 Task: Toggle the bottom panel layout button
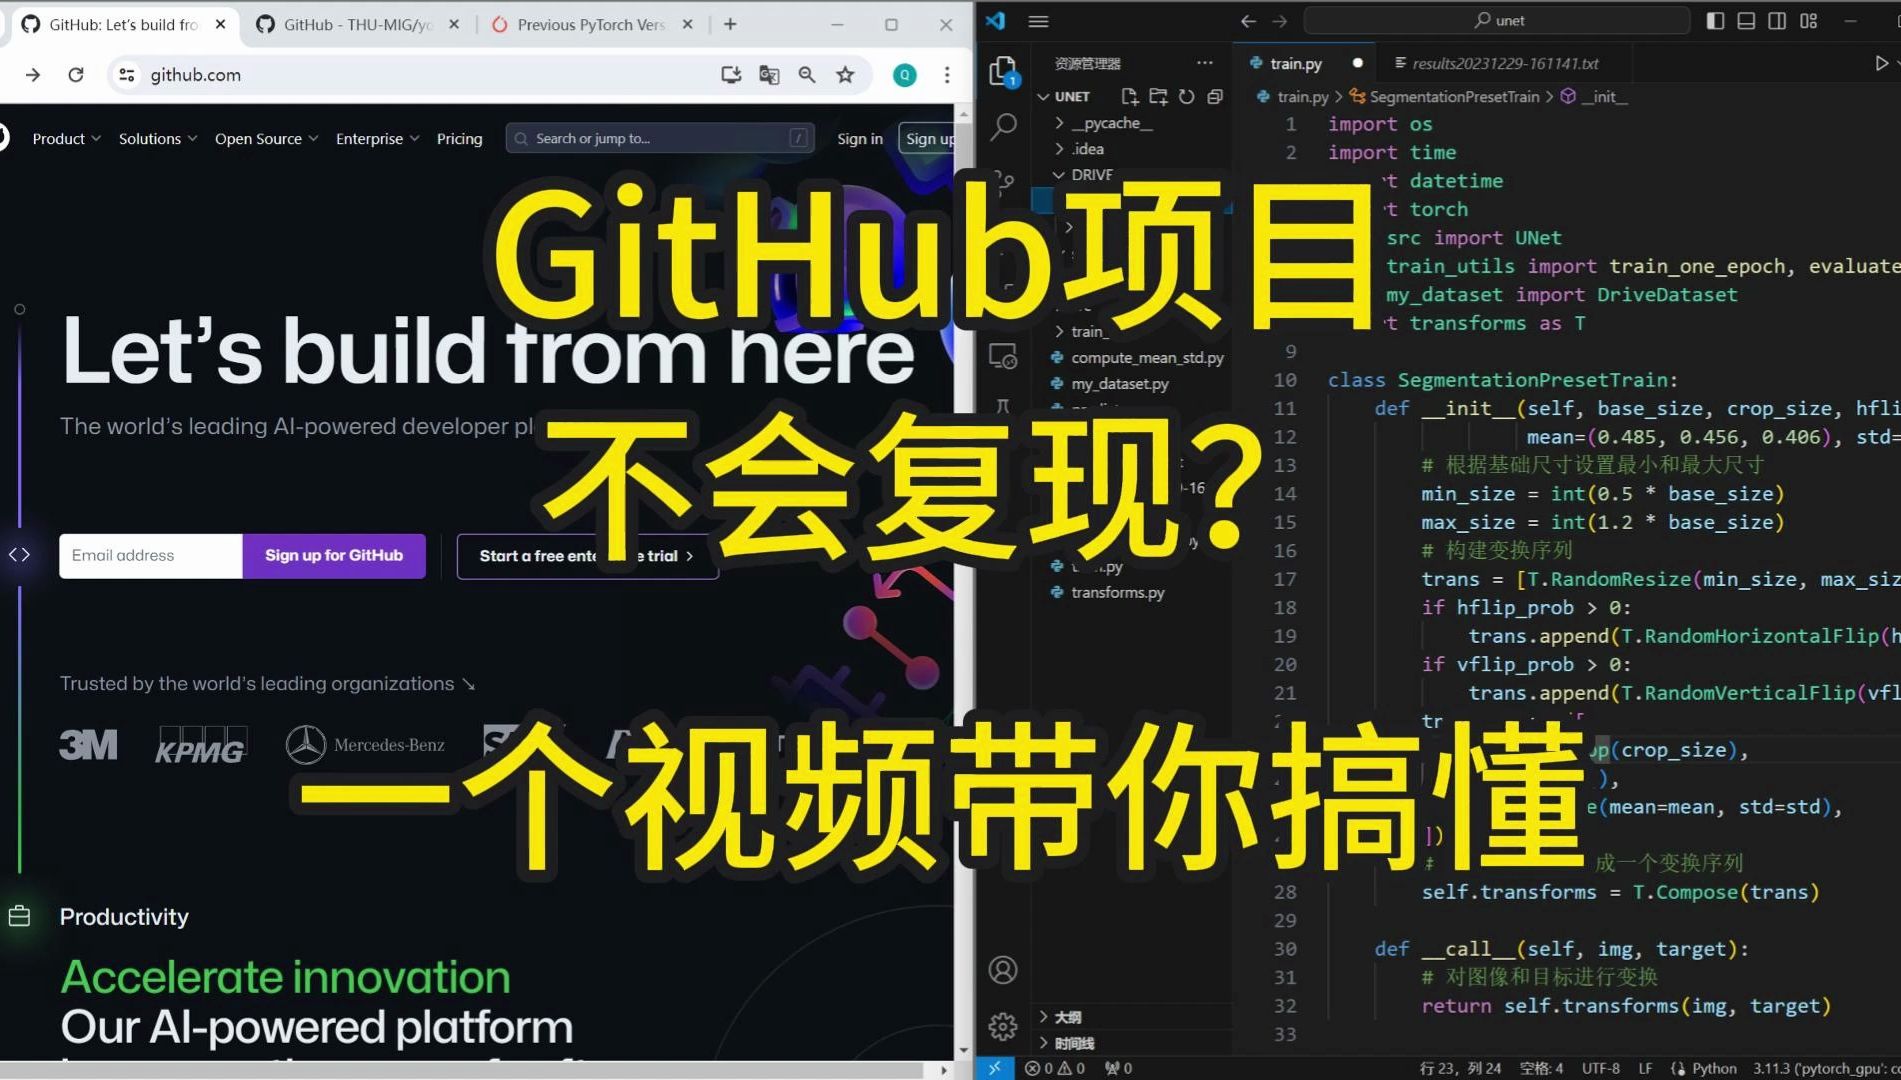1747,21
